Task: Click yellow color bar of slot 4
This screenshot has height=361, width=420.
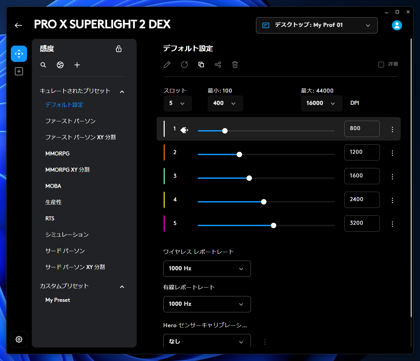Action: pyautogui.click(x=164, y=200)
